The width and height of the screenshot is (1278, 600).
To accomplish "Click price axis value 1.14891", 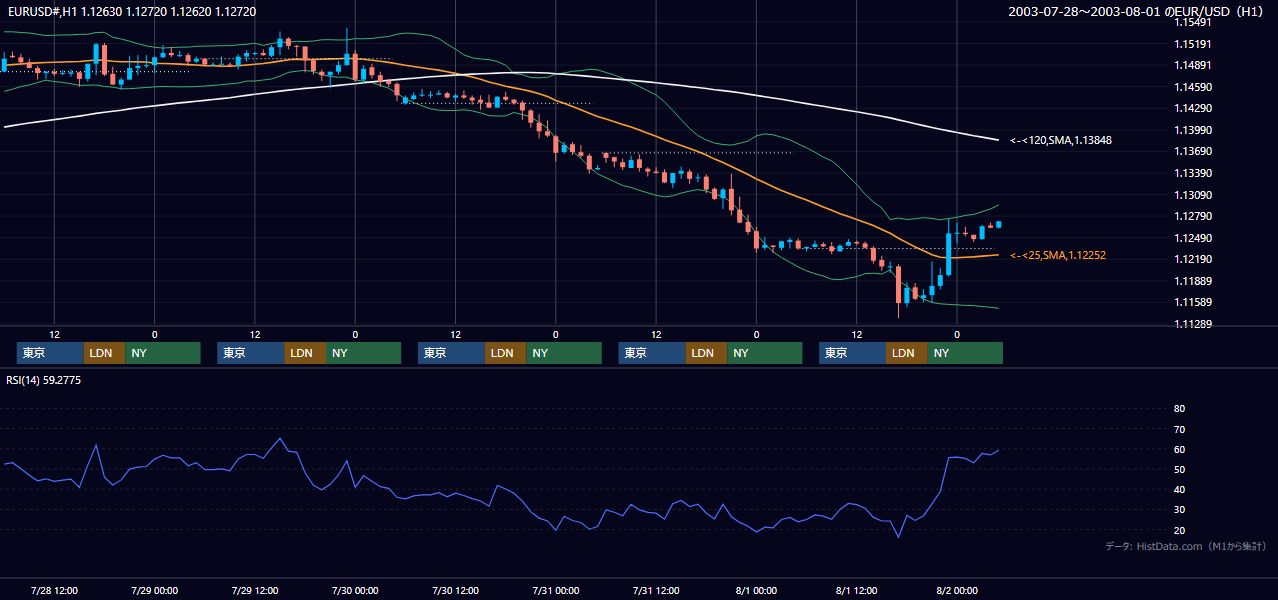I will point(1194,66).
